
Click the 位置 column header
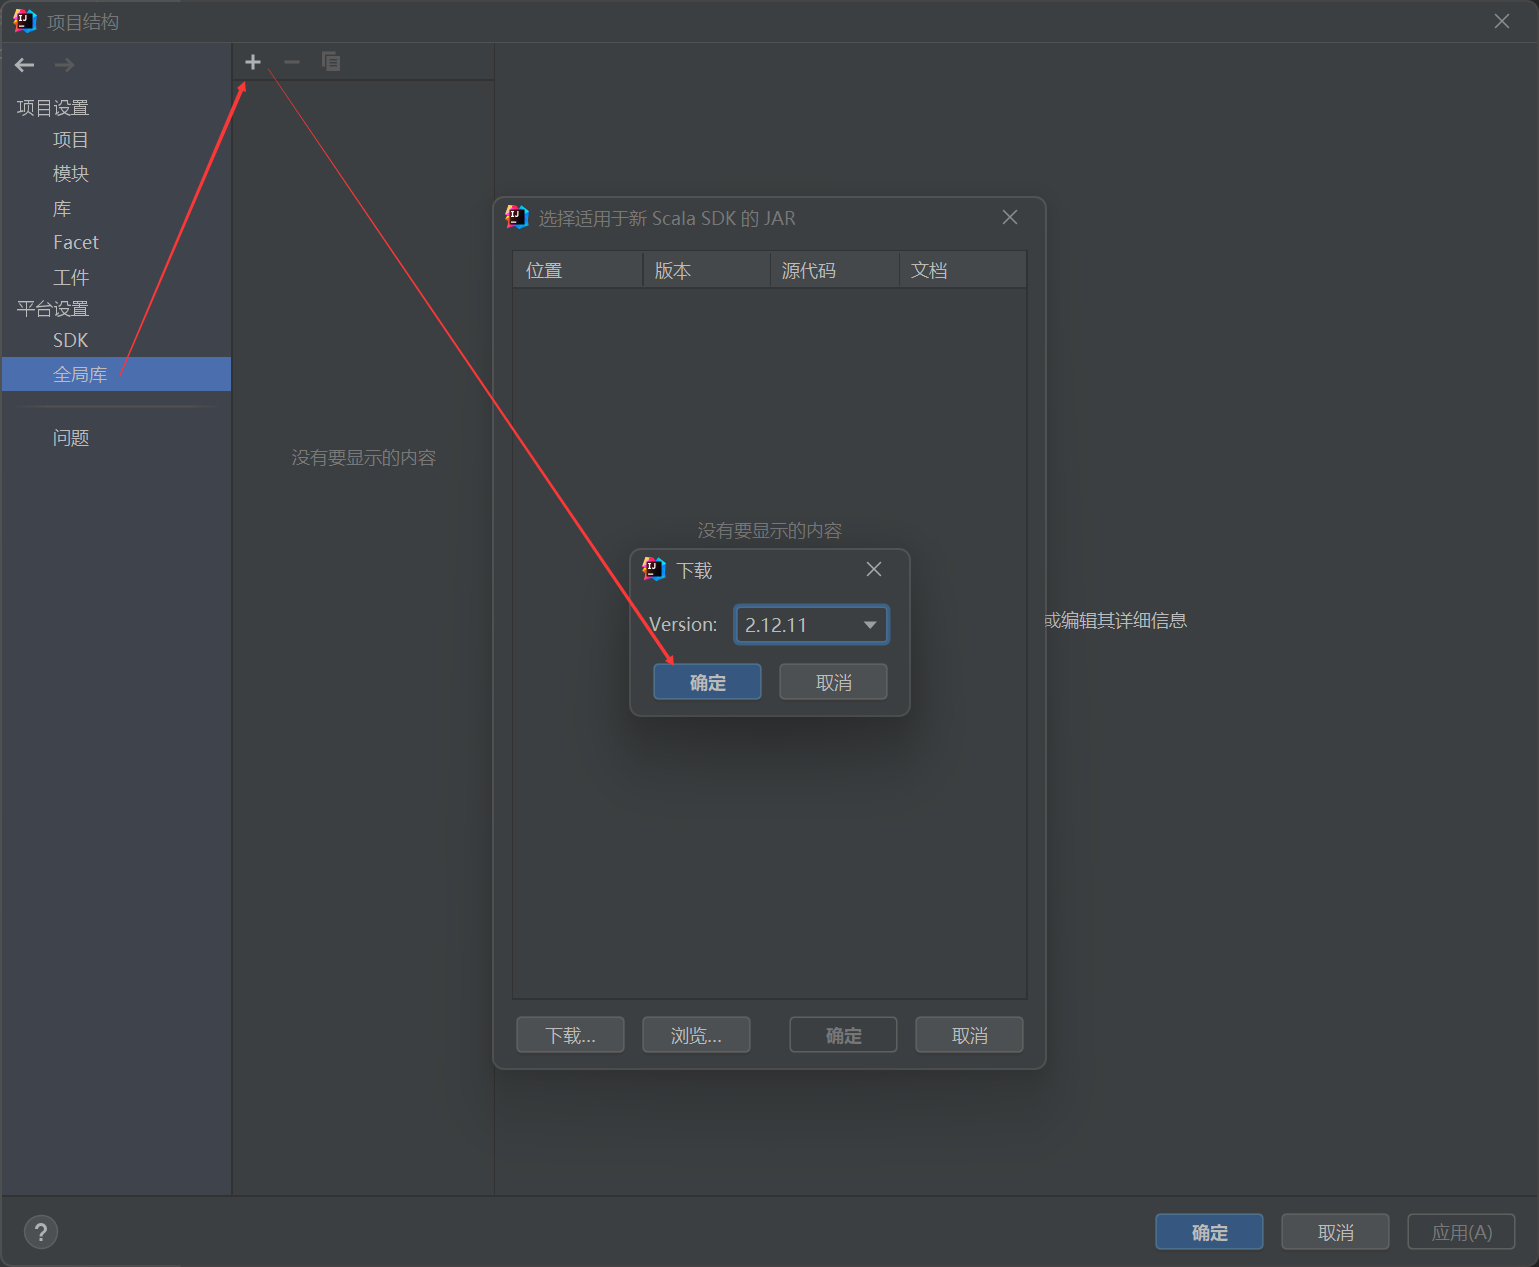578,270
